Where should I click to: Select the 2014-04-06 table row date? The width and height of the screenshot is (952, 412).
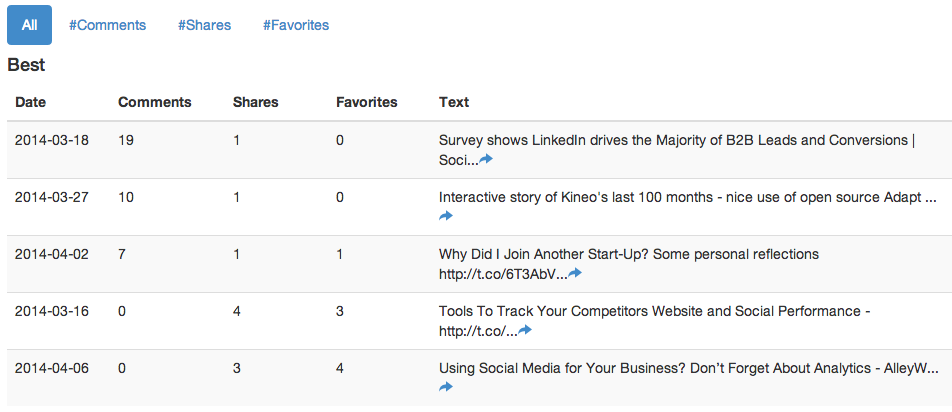click(x=52, y=368)
